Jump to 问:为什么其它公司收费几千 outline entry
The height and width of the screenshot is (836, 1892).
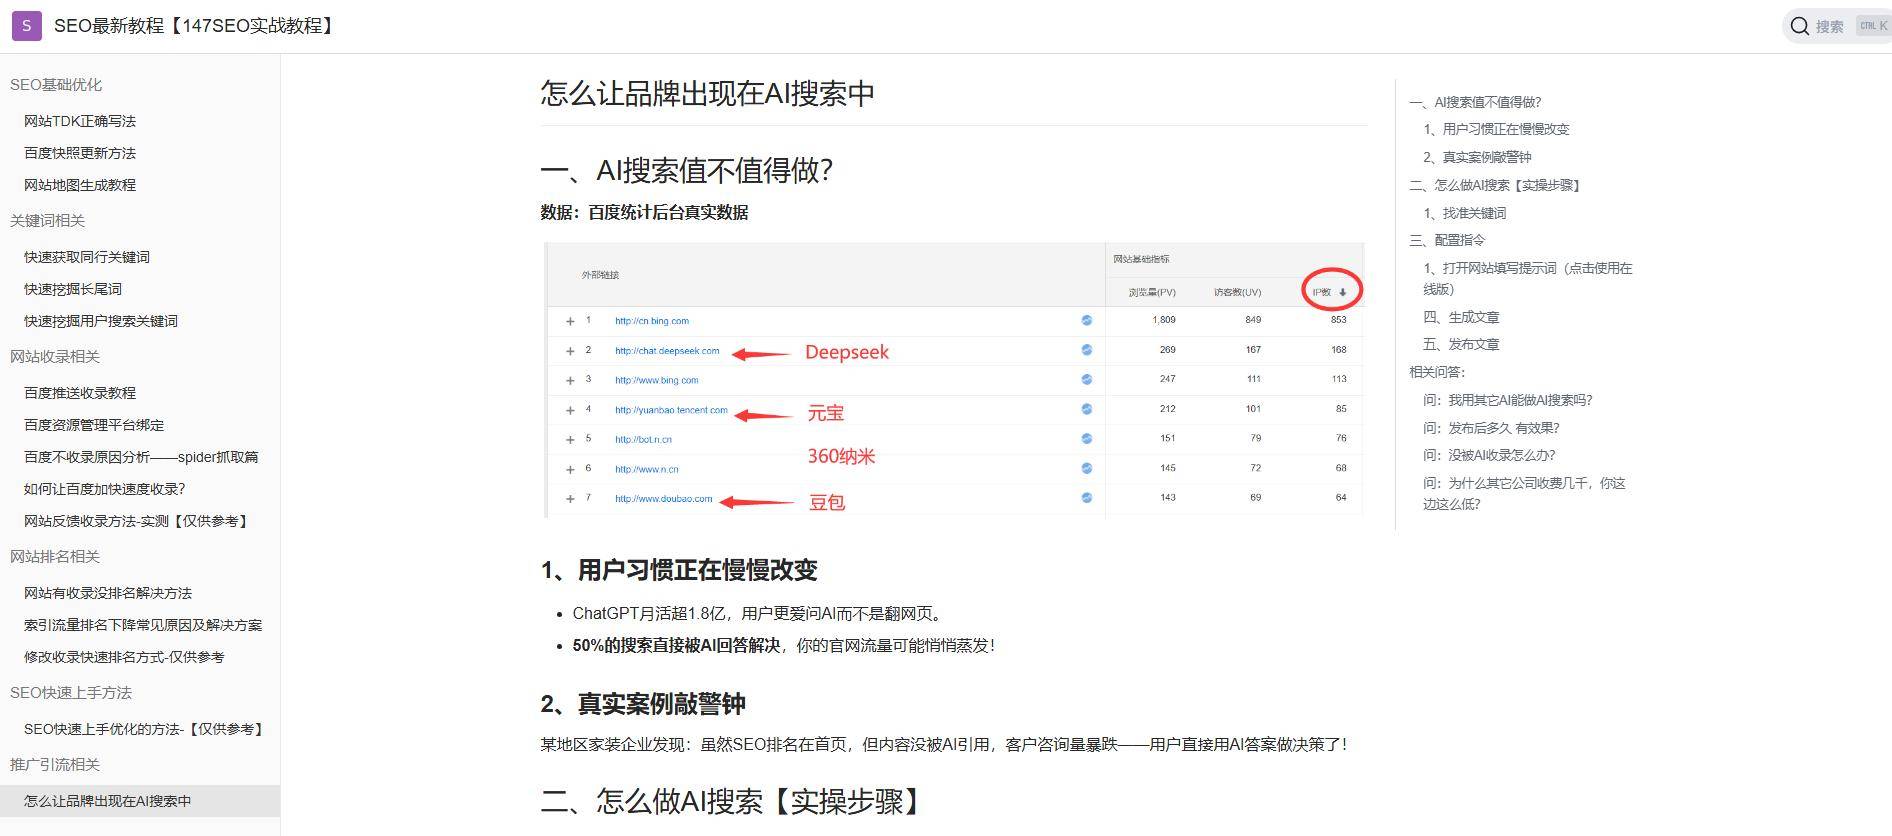(x=1524, y=493)
